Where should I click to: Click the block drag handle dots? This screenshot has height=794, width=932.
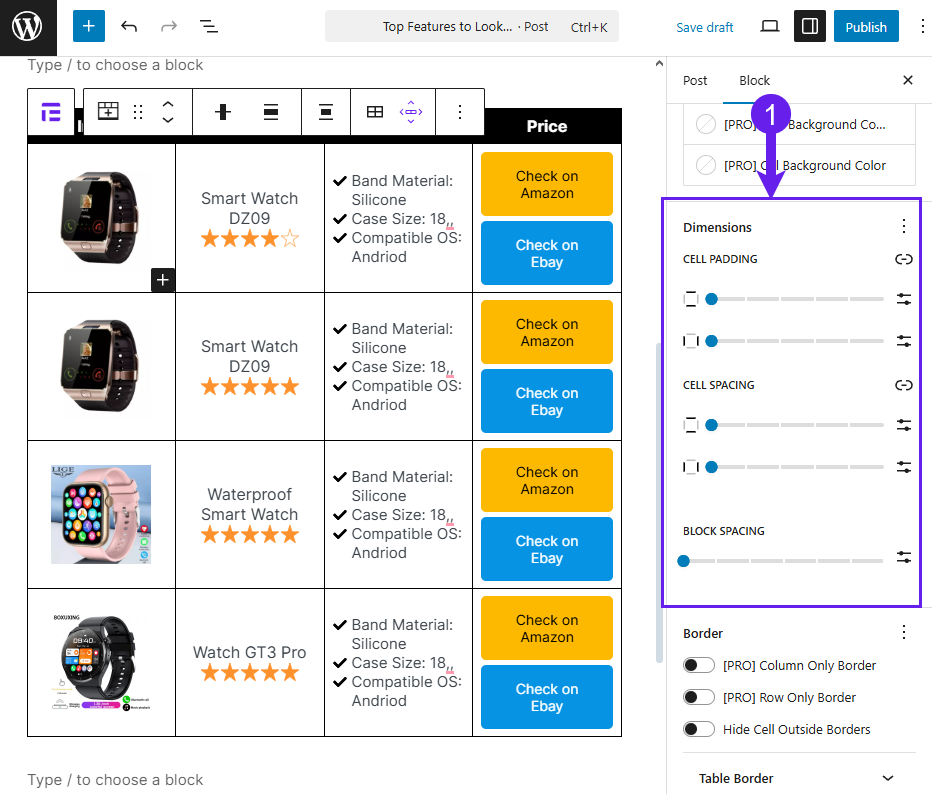(138, 112)
